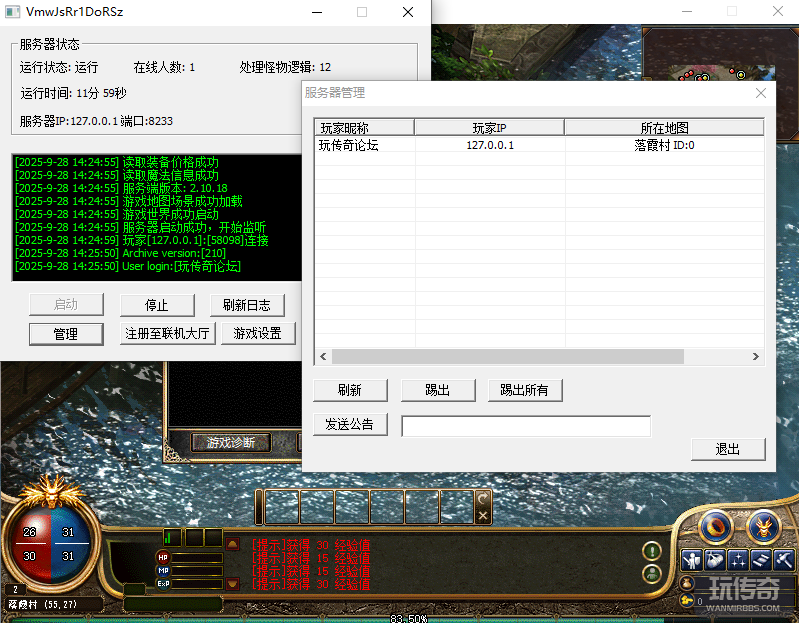
Task: Click the 踢出 button
Action: tap(438, 390)
